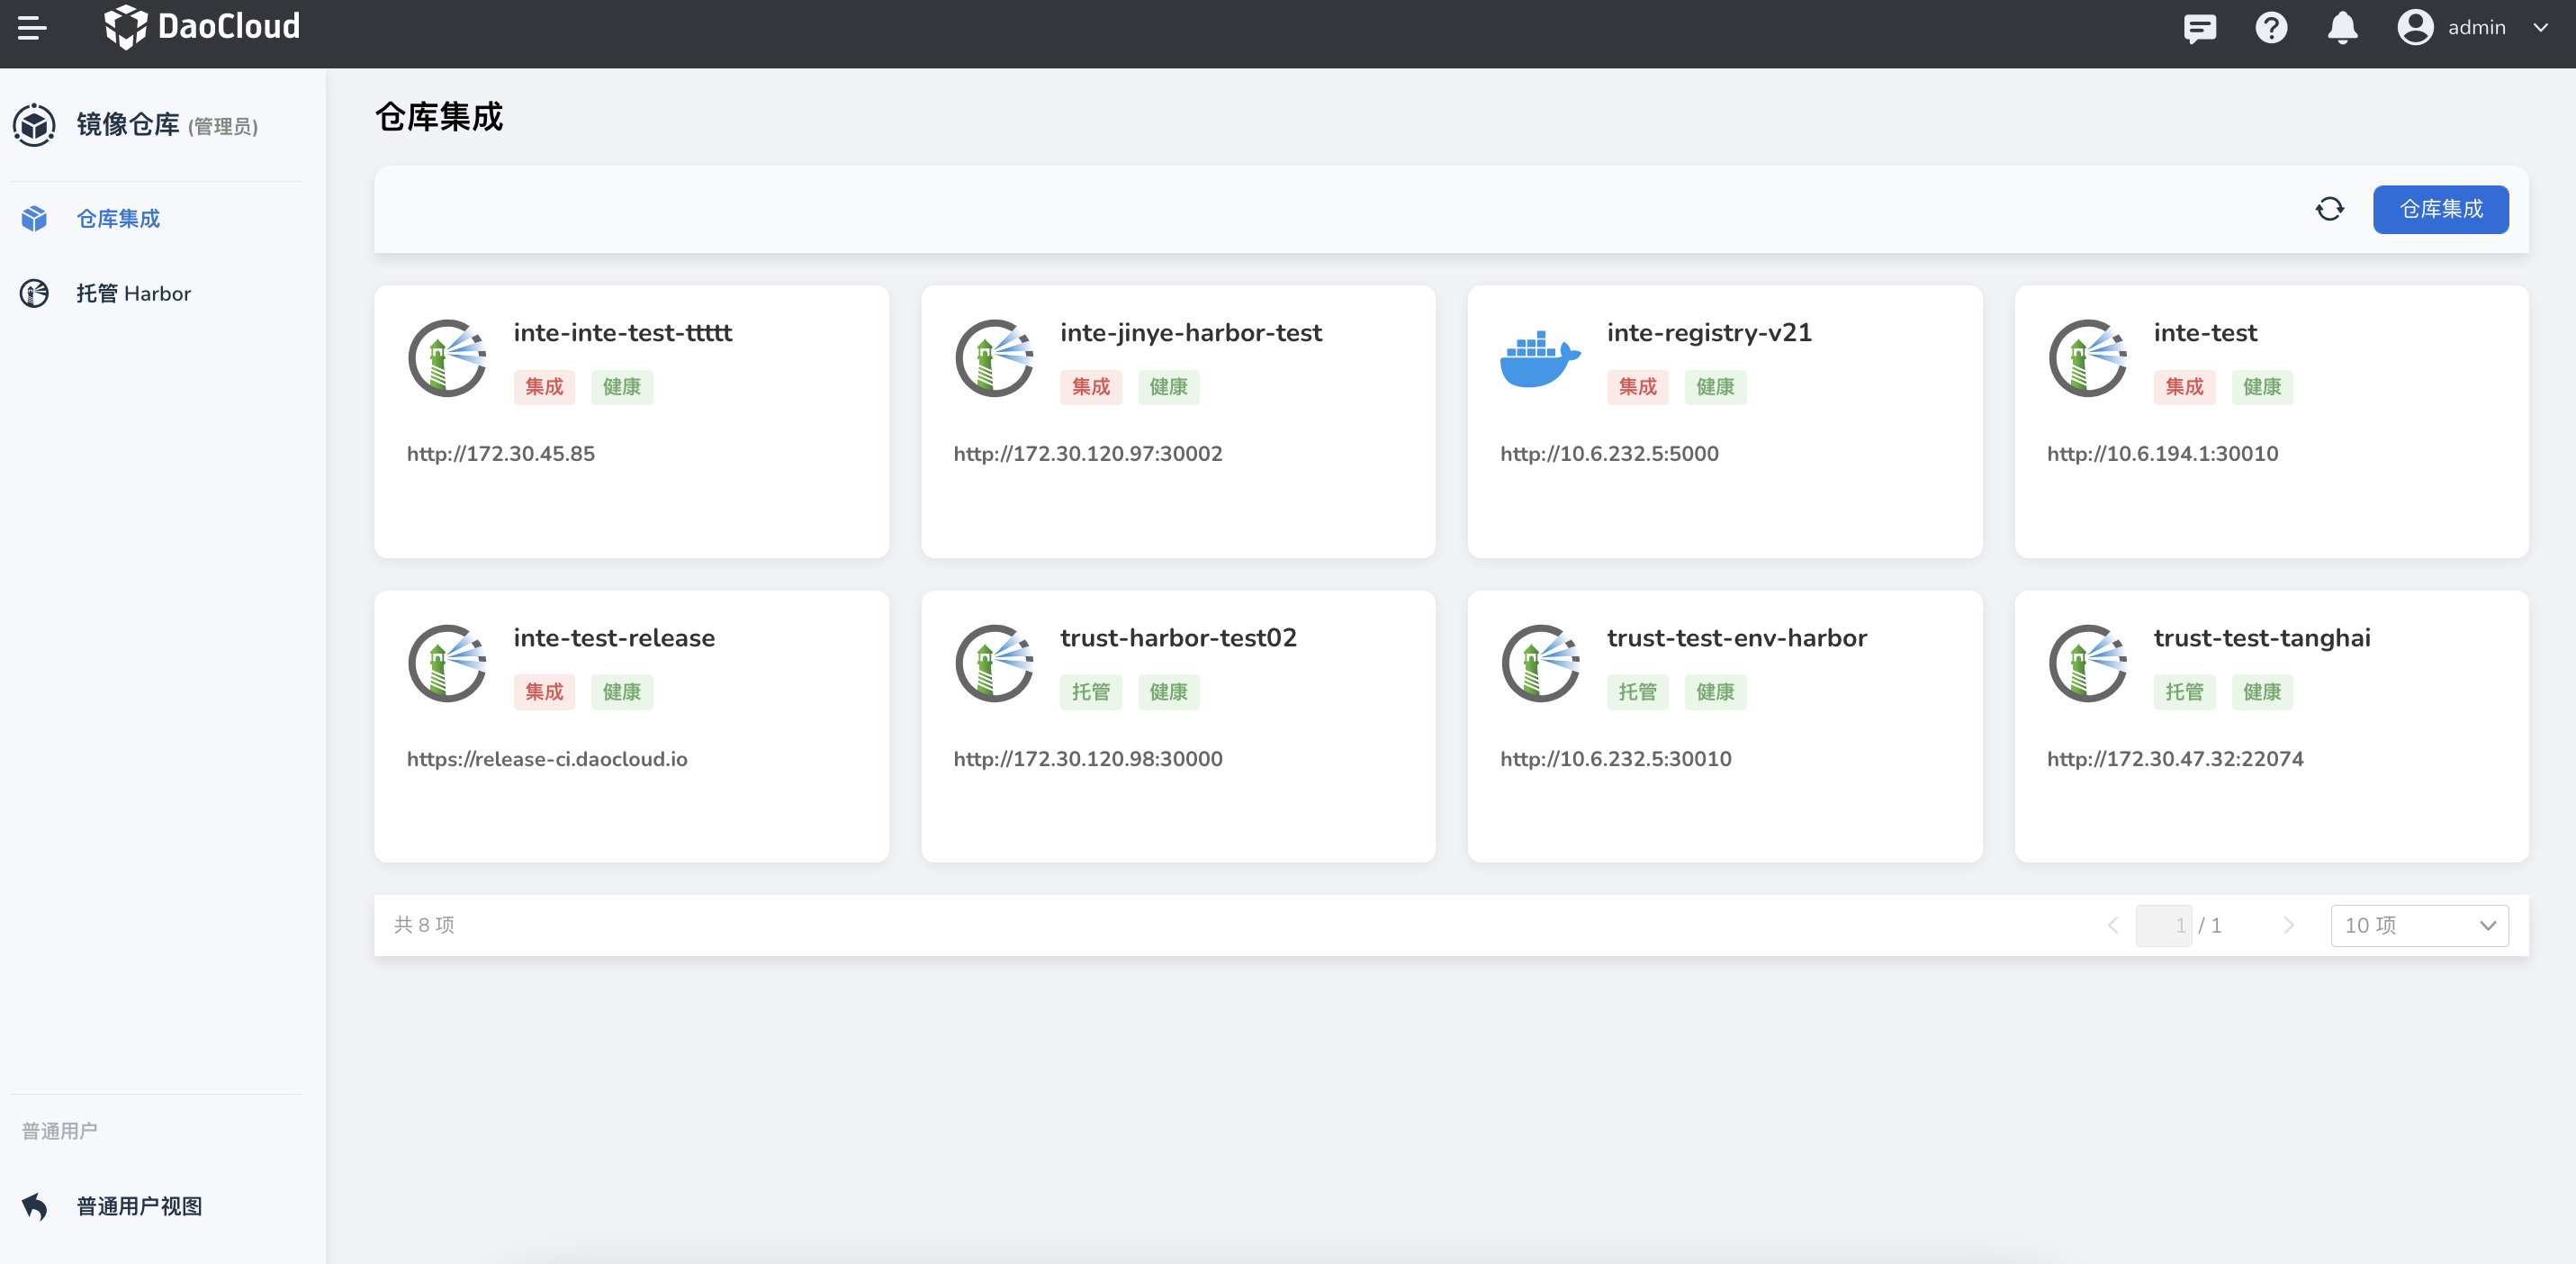Expand the admin account dropdown arrow
Image resolution: width=2576 pixels, height=1264 pixels.
click(2541, 28)
